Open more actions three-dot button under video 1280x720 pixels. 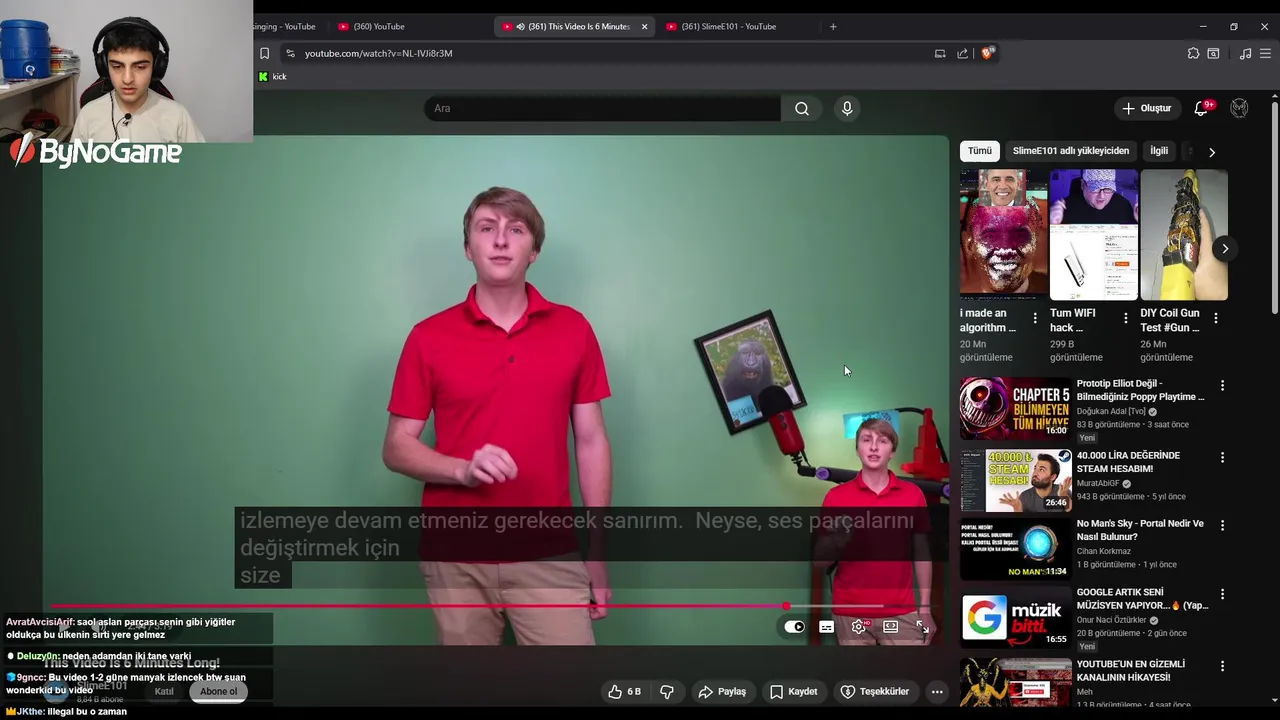click(937, 691)
